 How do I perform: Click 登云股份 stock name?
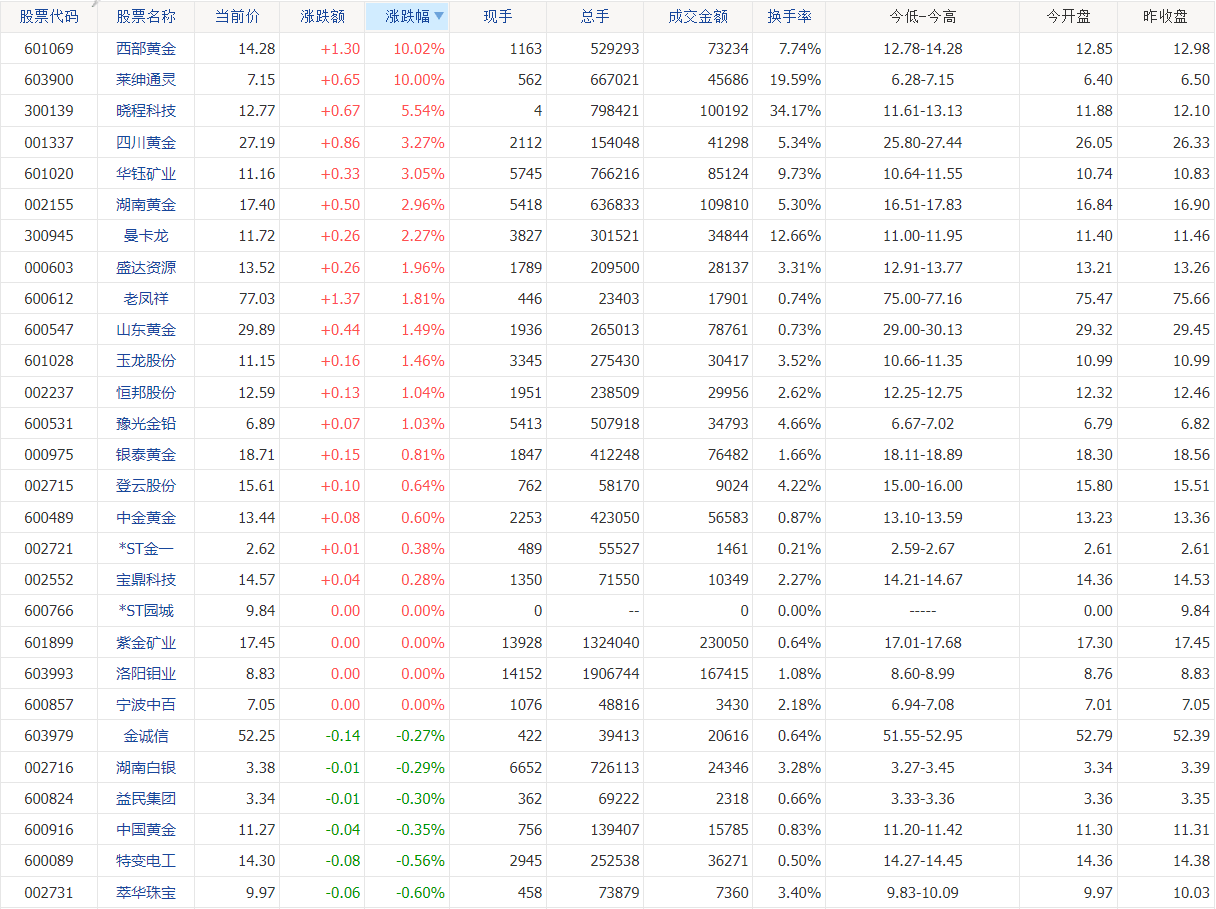[x=146, y=486]
